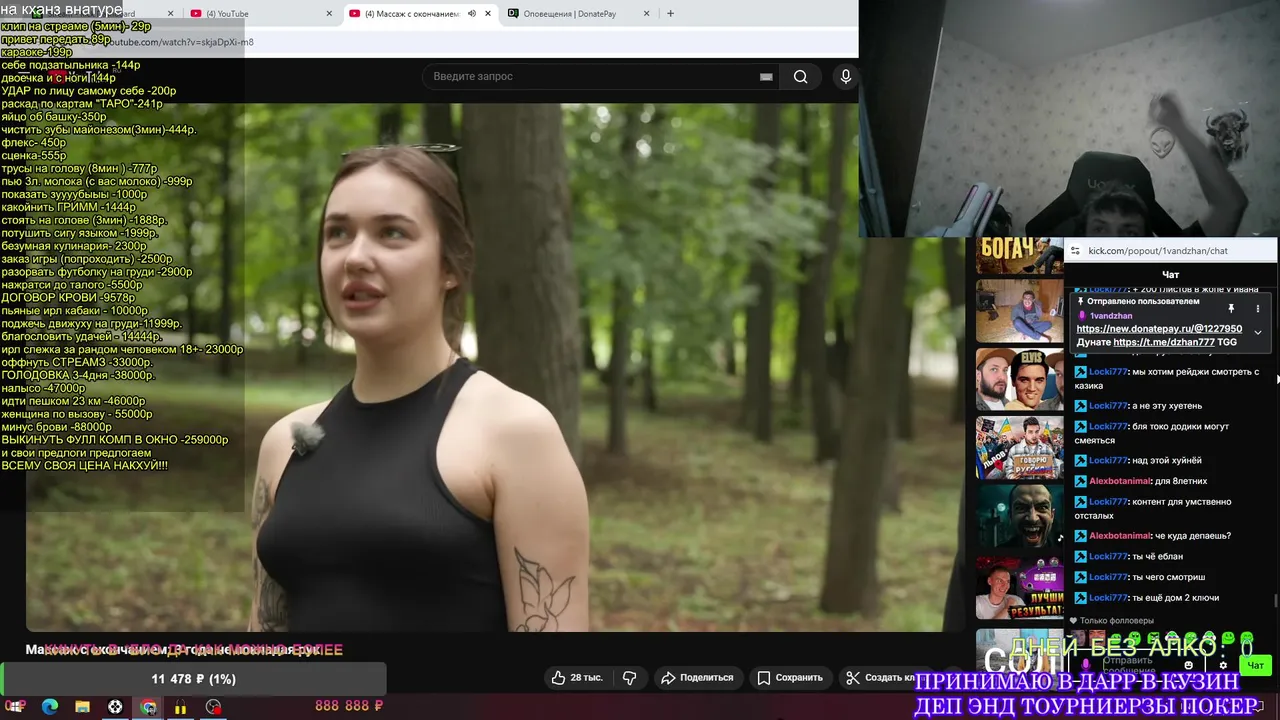Click the 888 888 ₽ goal amount
This screenshot has width=1280, height=720.
coord(349,706)
